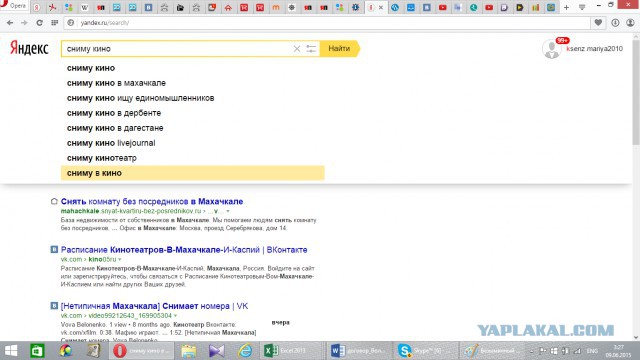Screen dimensions: 640x360
Task: Open Internet Explorer from the taskbar
Action: click(x=245, y=351)
